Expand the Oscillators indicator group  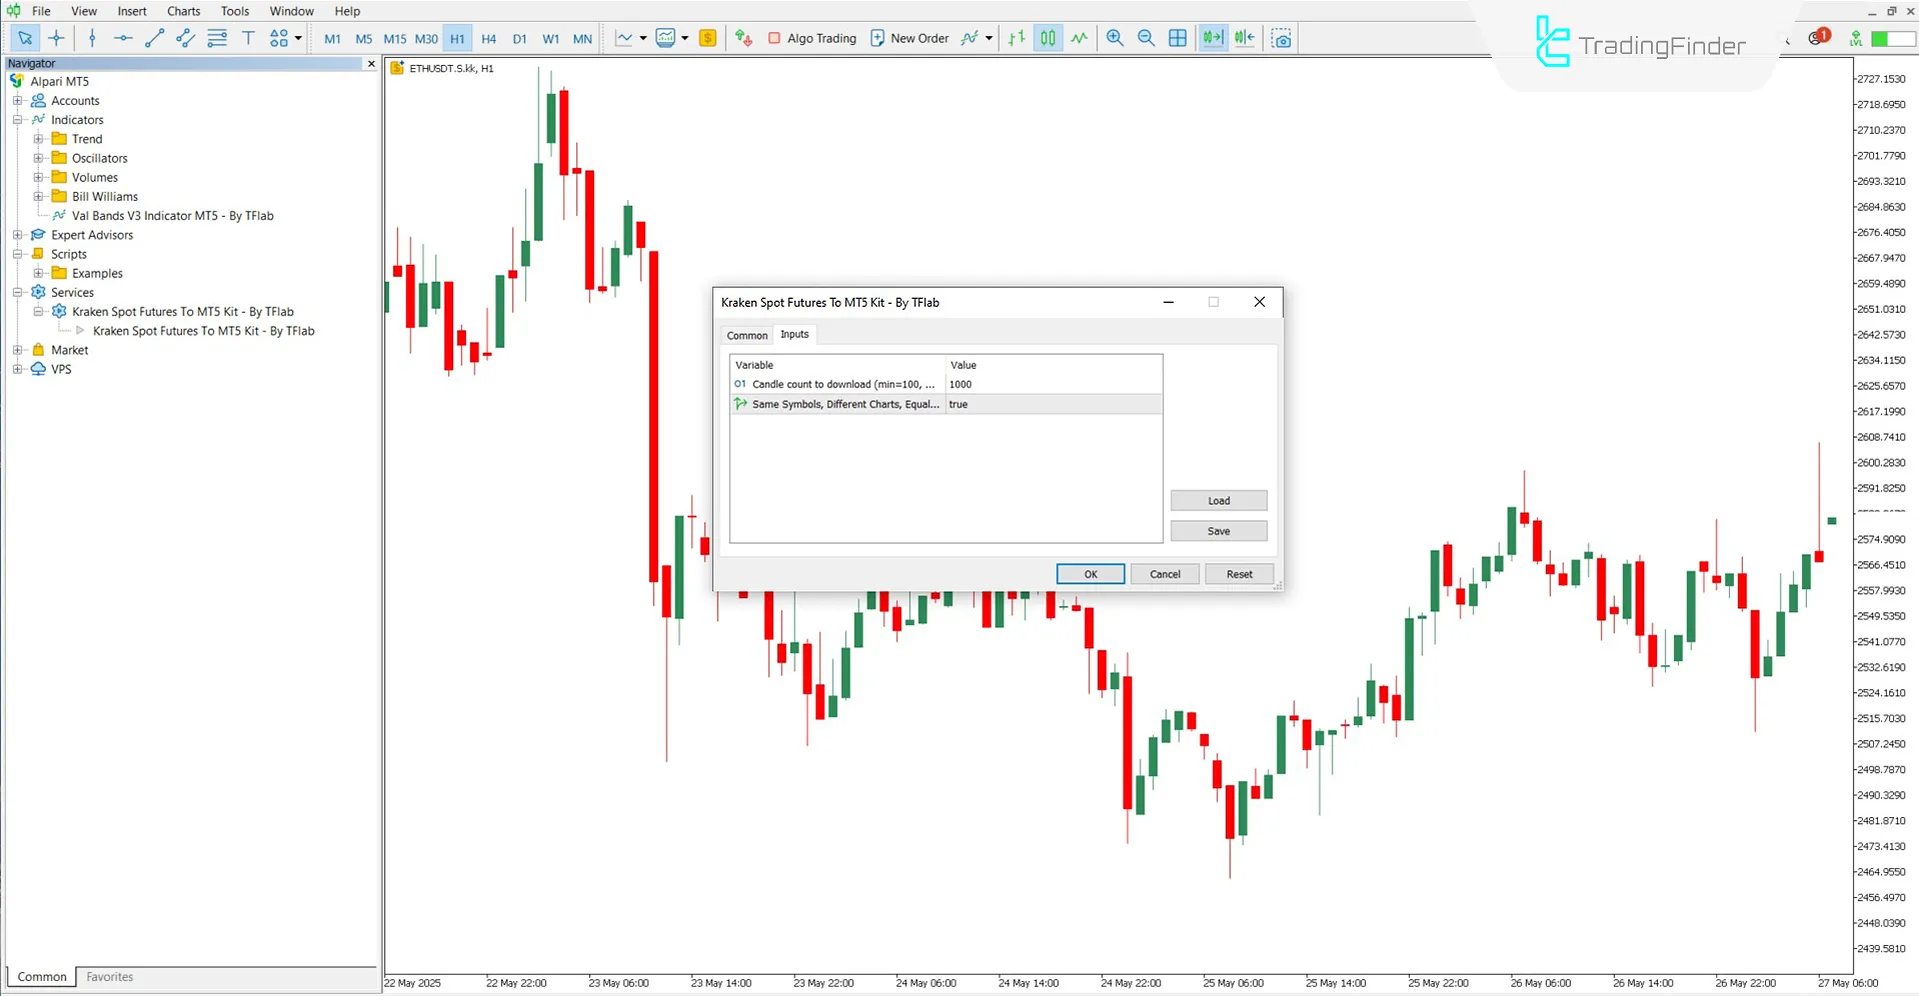(38, 157)
